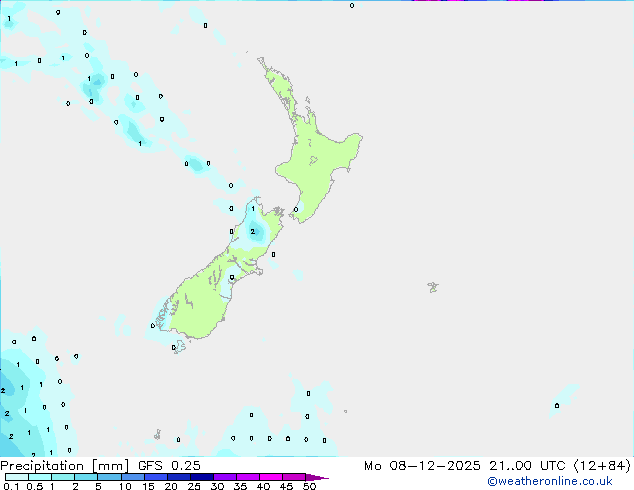Click the '21:00 UTC' time text
The height and width of the screenshot is (490, 634).
coord(527,466)
